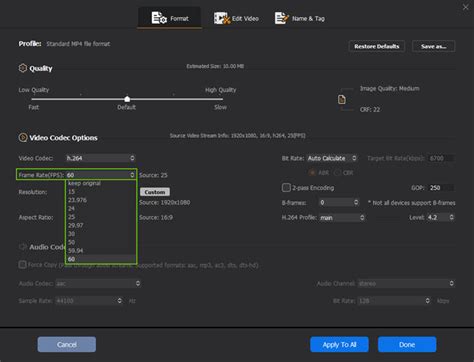Open the Level 4.2 dropdown
474x362 pixels.
pos(441,217)
